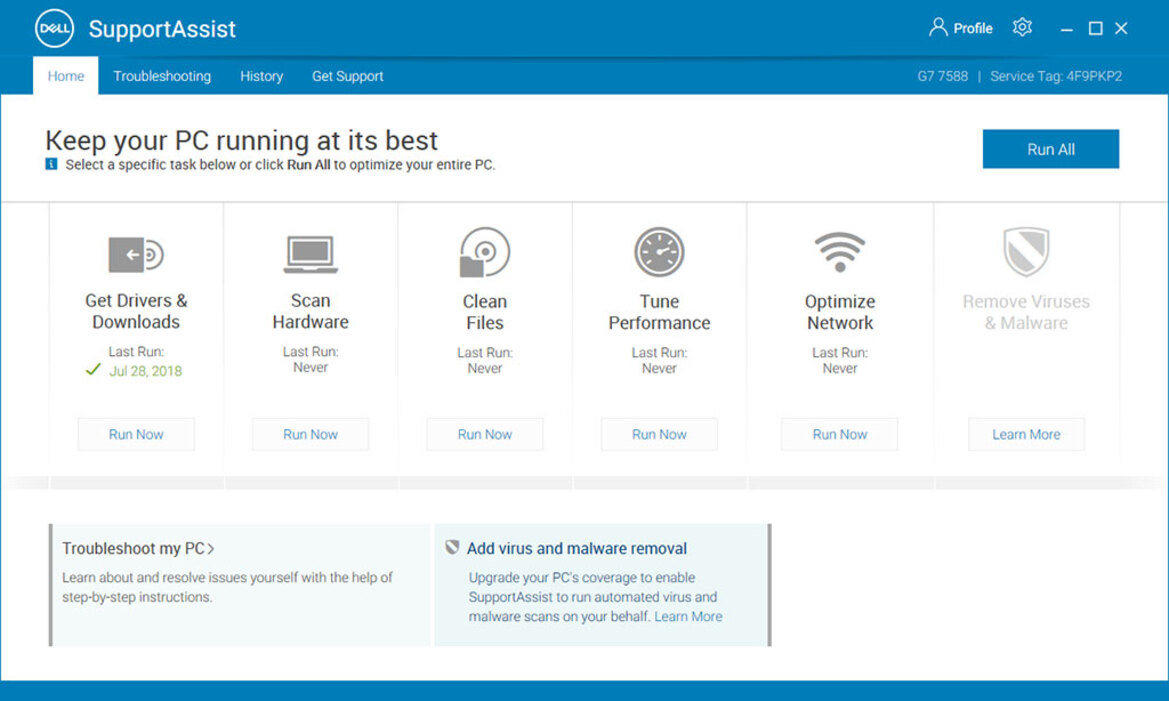Image resolution: width=1169 pixels, height=701 pixels.
Task: Minimize the SupportAssist window
Action: click(1067, 29)
